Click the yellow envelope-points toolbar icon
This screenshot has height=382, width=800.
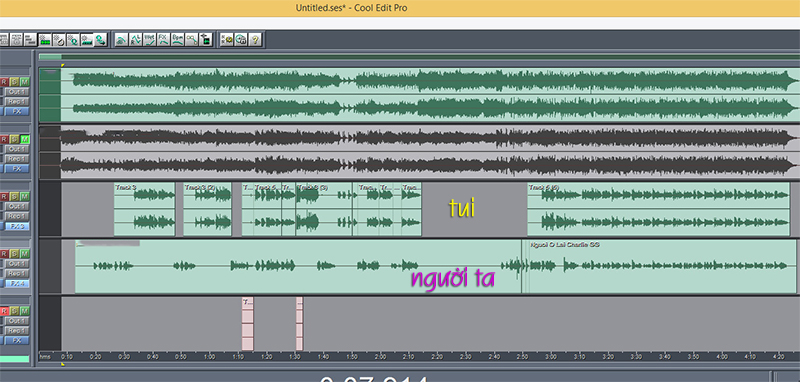(x=191, y=39)
